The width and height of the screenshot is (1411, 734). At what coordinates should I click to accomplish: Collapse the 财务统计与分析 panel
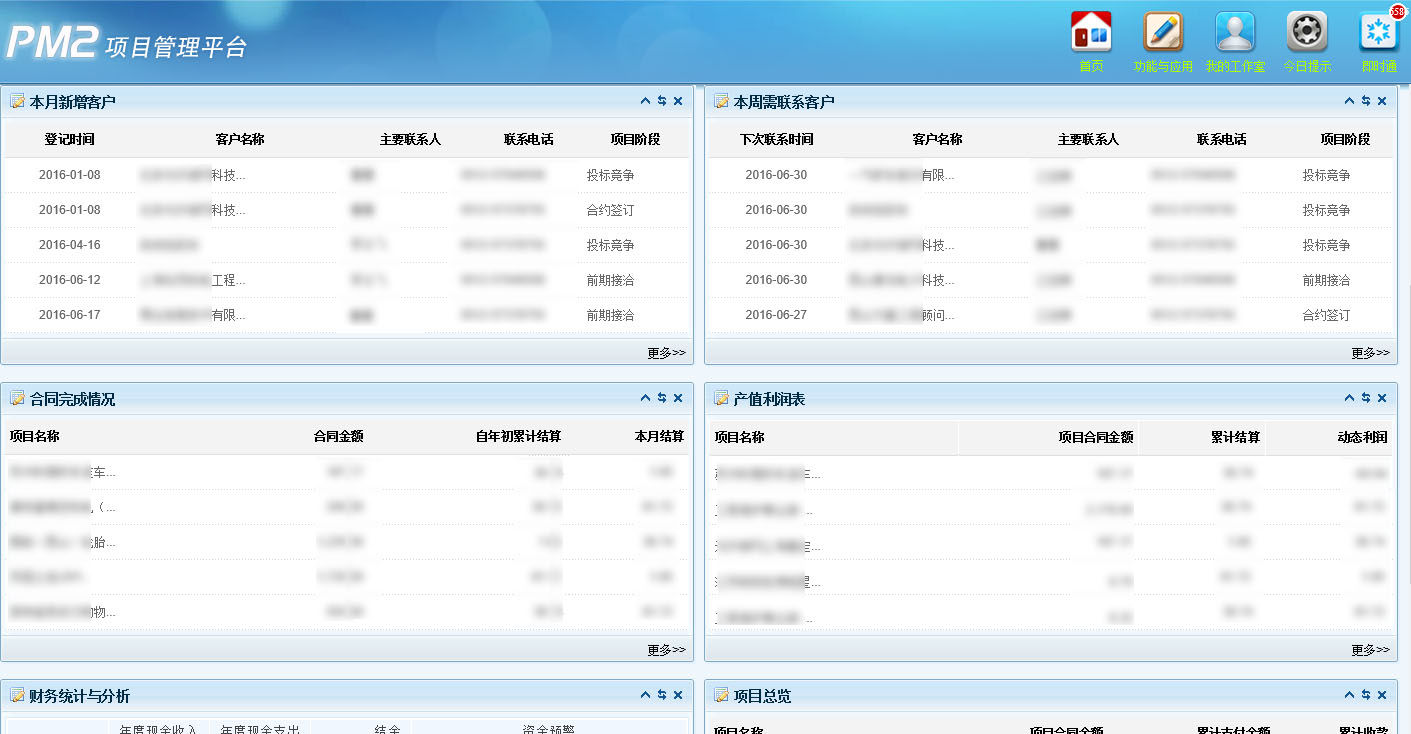pos(645,695)
